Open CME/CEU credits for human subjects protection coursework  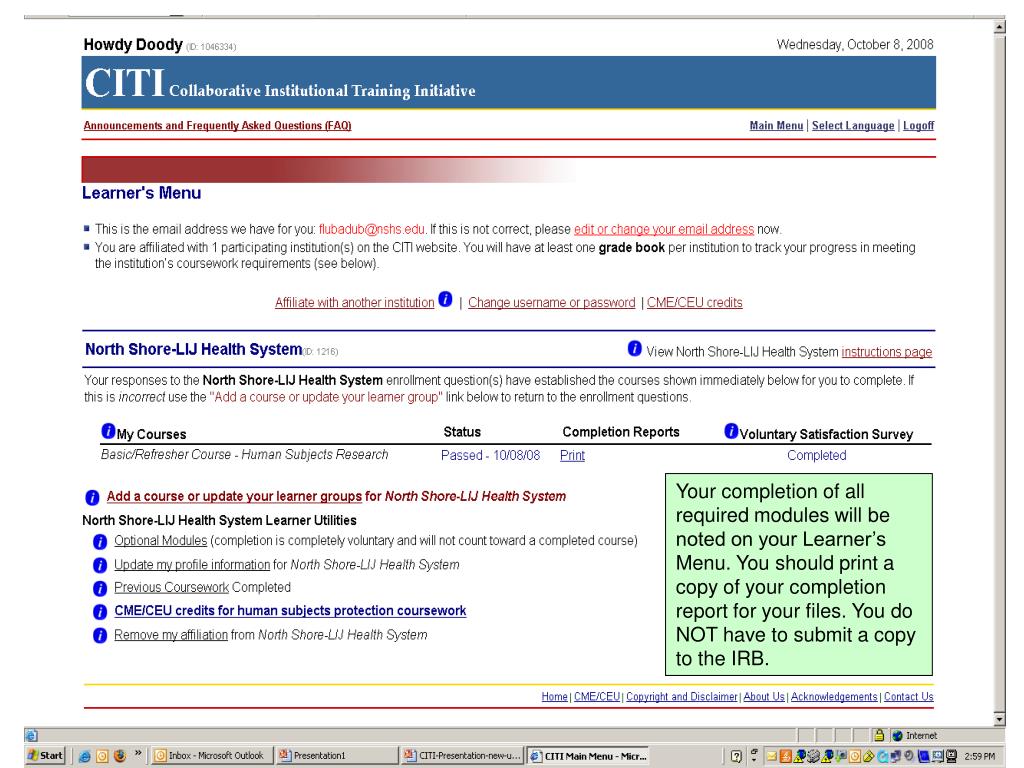(290, 611)
